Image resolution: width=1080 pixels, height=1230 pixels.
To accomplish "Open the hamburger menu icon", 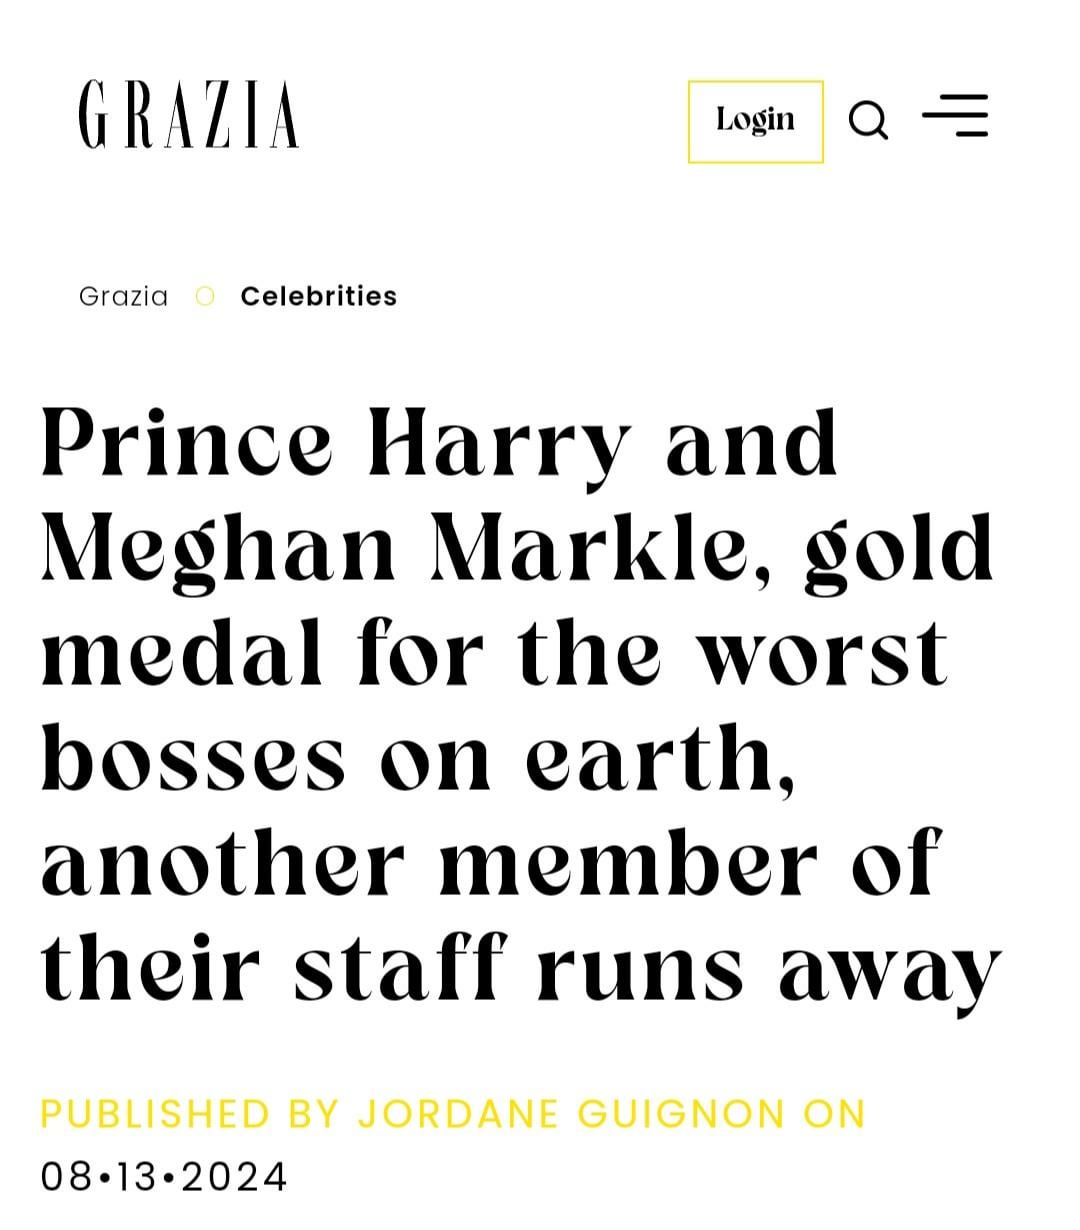I will [955, 116].
